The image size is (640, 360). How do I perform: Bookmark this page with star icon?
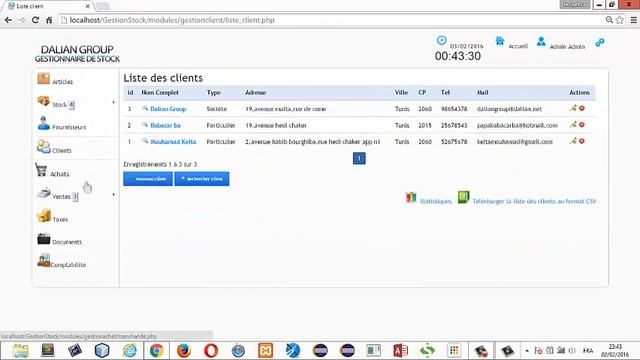tap(620, 20)
